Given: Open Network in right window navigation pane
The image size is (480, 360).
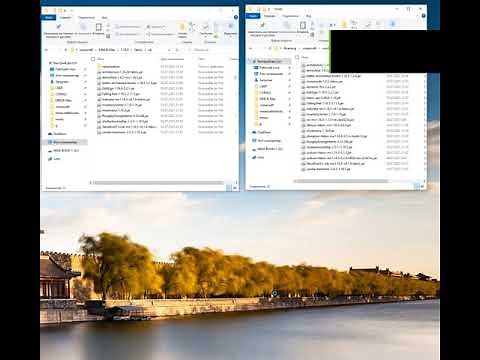Looking at the screenshot, I should [x=258, y=157].
